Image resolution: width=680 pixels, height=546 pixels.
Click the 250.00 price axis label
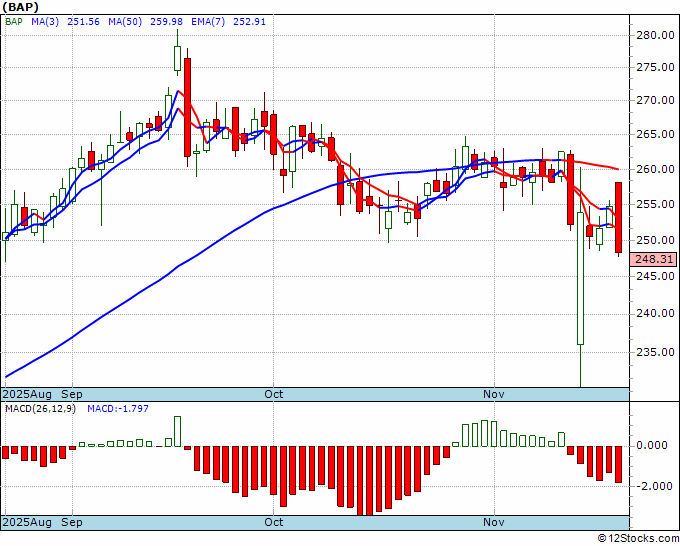click(x=655, y=240)
